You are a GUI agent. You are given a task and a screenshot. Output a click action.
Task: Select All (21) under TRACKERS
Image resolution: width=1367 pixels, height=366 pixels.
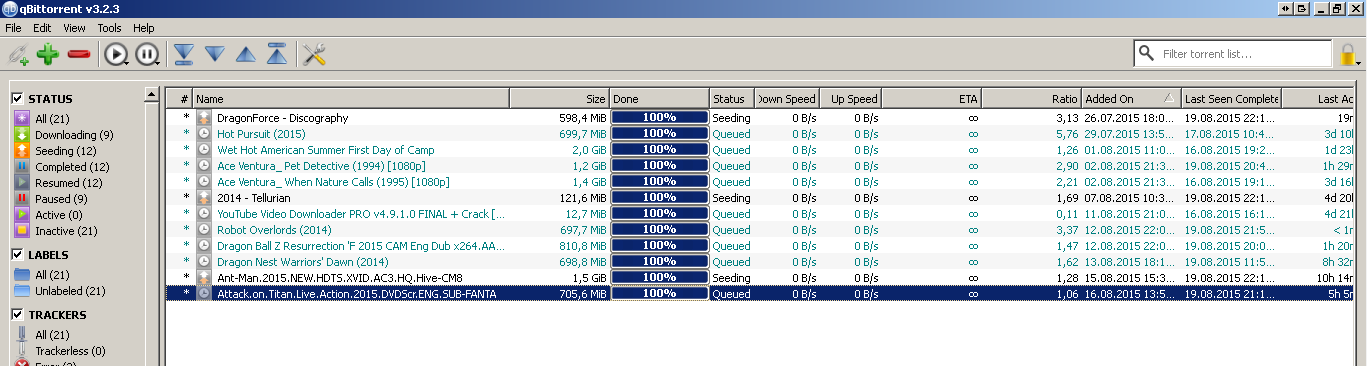tap(41, 335)
